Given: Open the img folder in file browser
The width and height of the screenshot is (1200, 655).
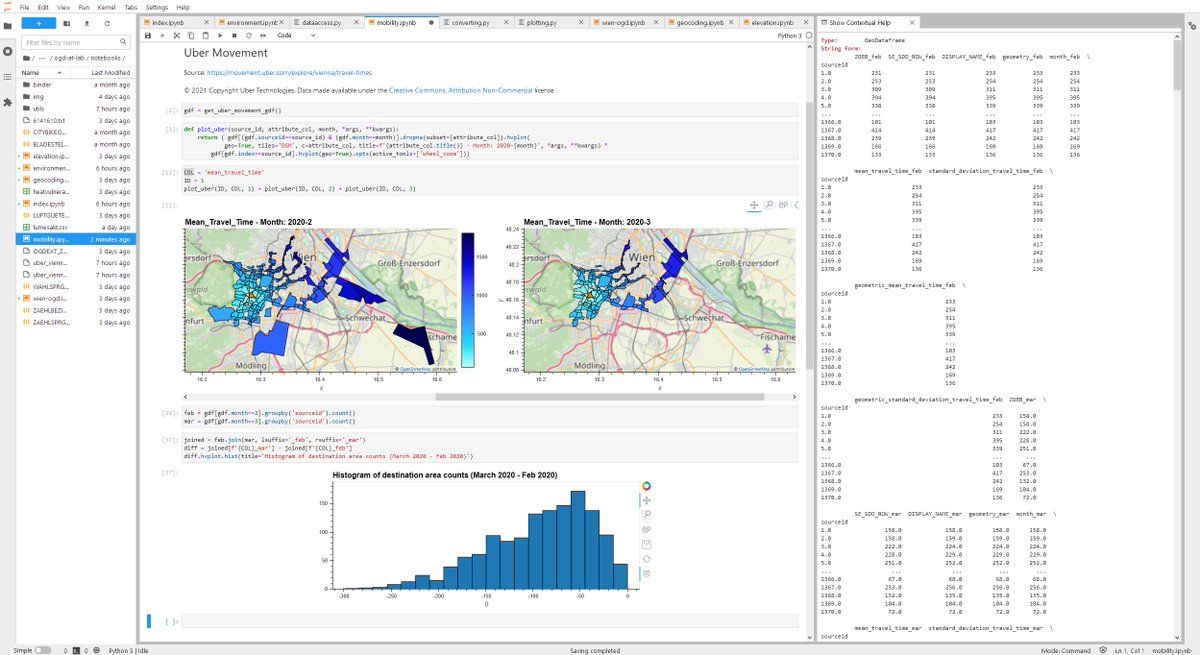Looking at the screenshot, I should [x=76, y=97].
